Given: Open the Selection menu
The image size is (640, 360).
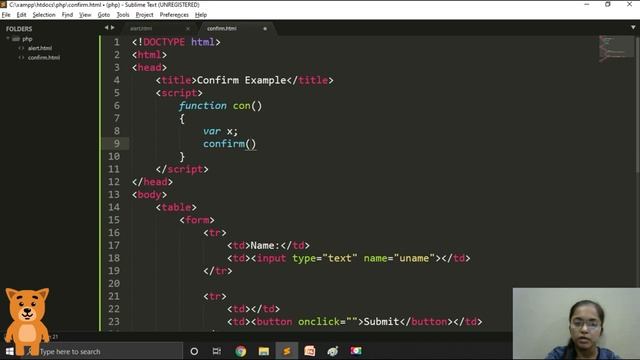Looking at the screenshot, I should 44,15.
